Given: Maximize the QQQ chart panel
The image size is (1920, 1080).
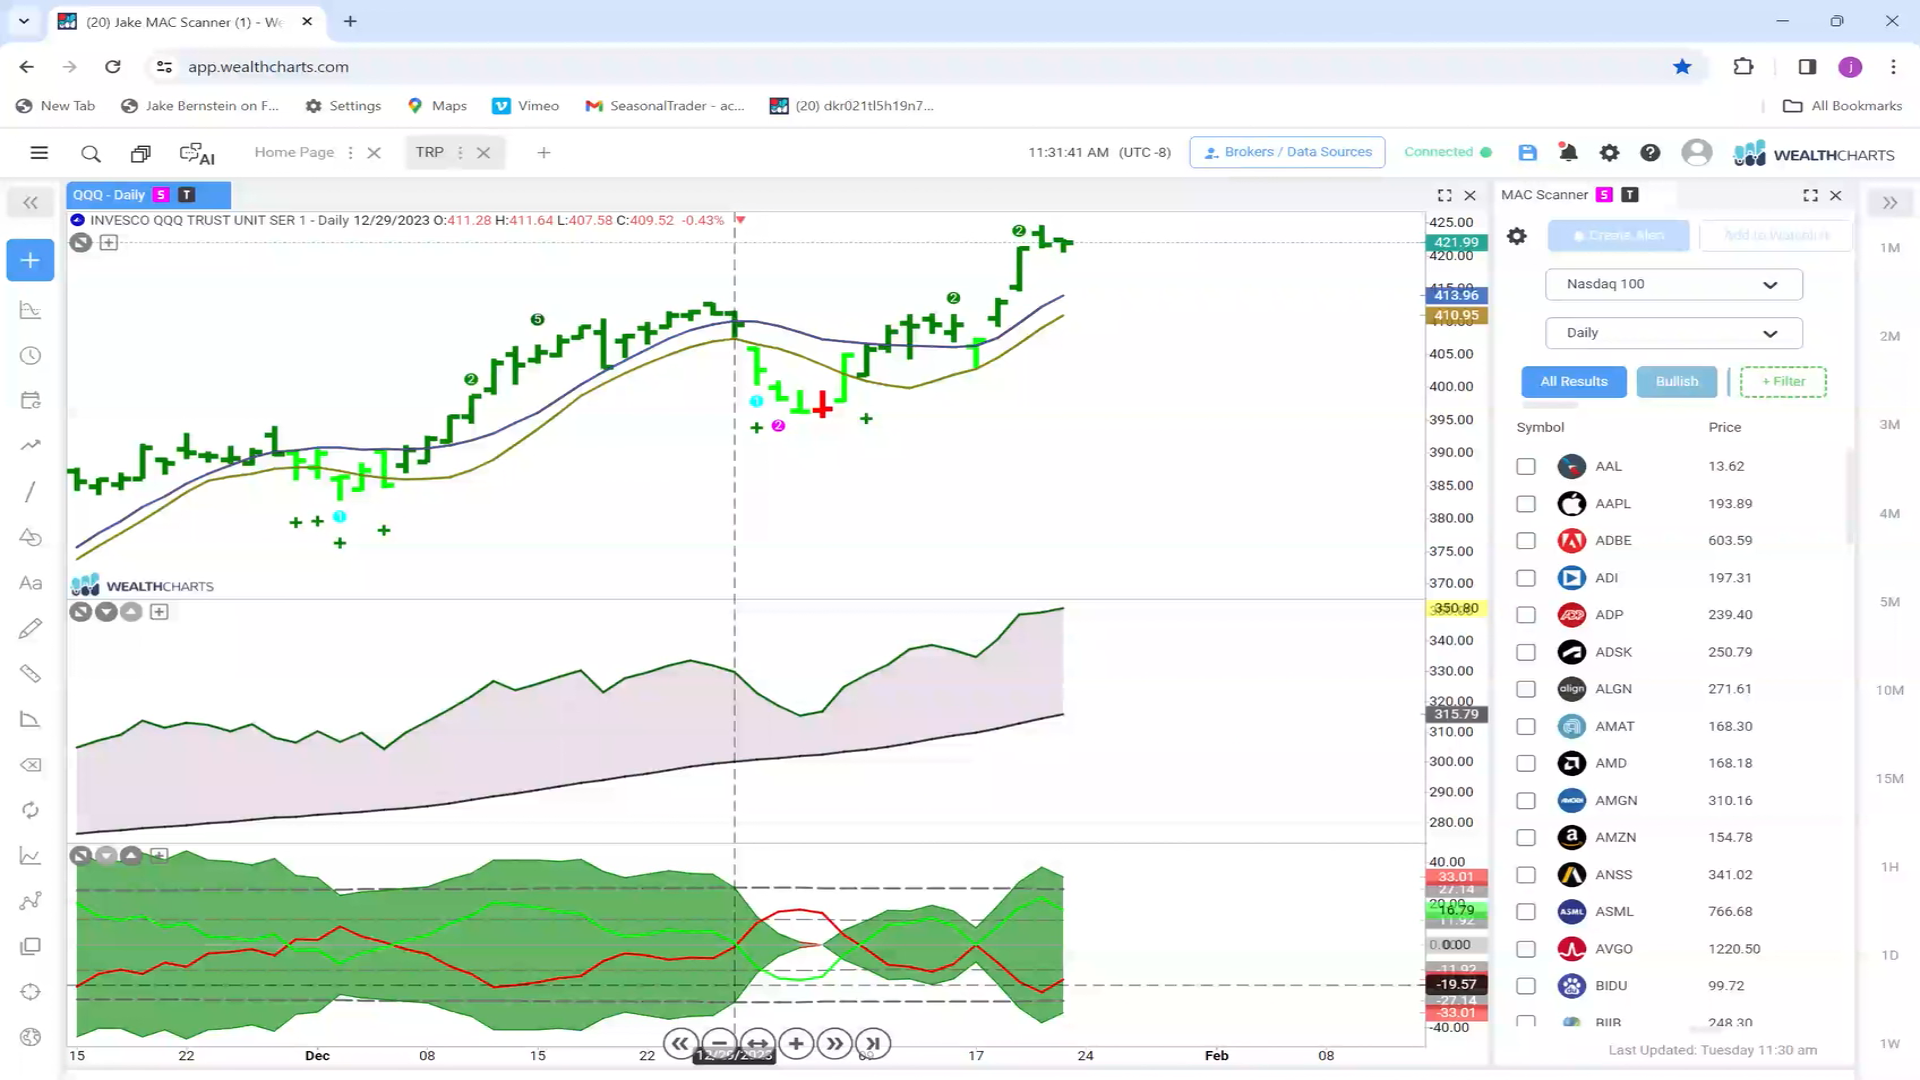Looking at the screenshot, I should pyautogui.click(x=1444, y=195).
